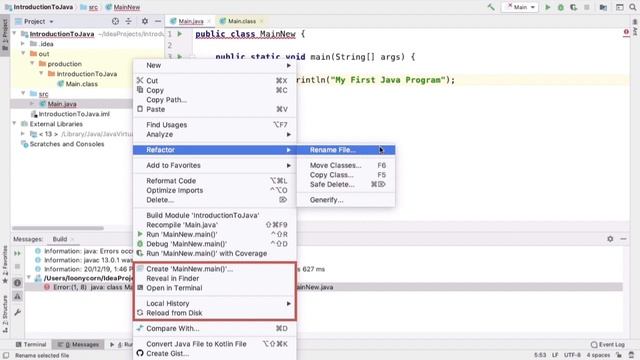Choose Move Classes in submenu
Screen dimensions: 640x360
point(346,165)
